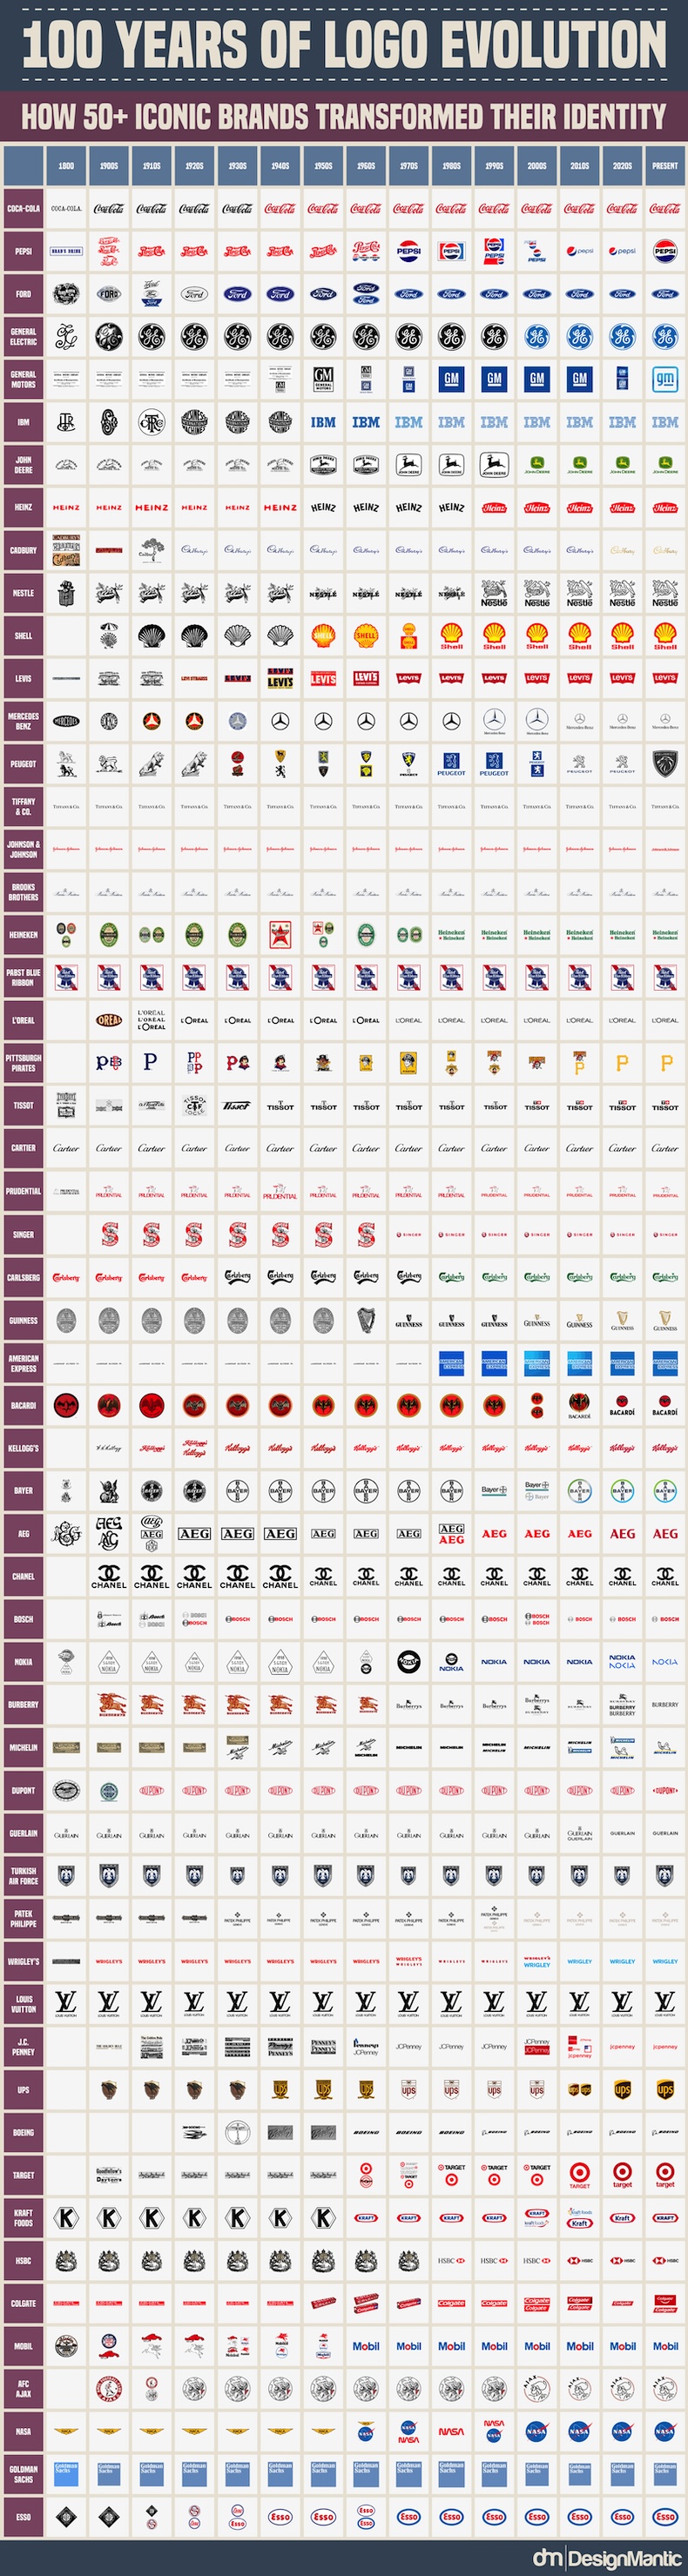Click the '1950S' column header
The width and height of the screenshot is (688, 2576).
[323, 166]
